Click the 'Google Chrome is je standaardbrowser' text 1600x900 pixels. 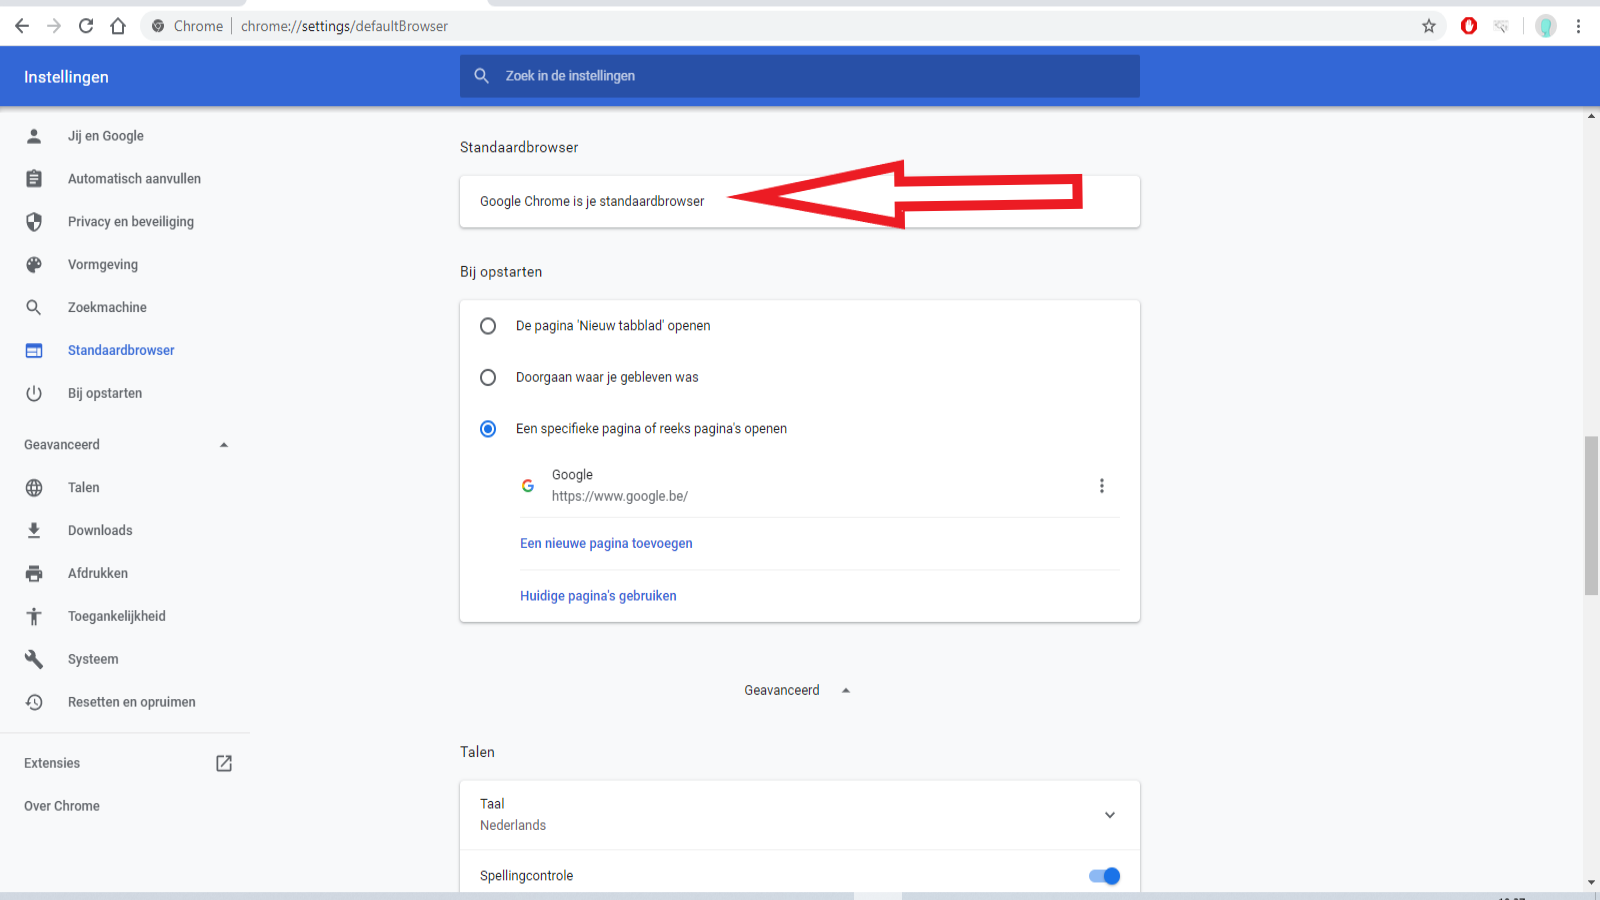pyautogui.click(x=592, y=202)
